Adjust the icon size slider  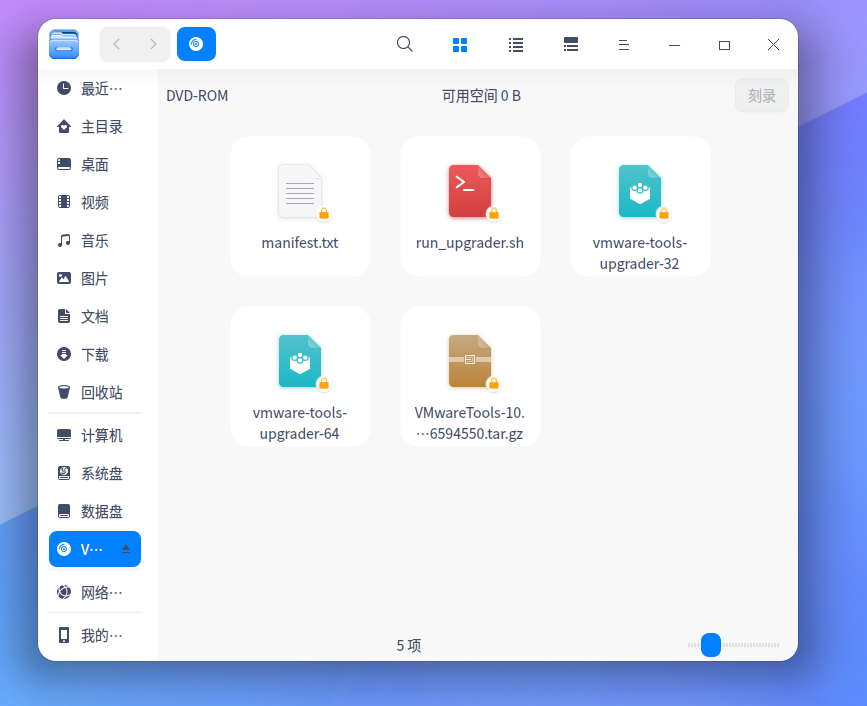710,645
